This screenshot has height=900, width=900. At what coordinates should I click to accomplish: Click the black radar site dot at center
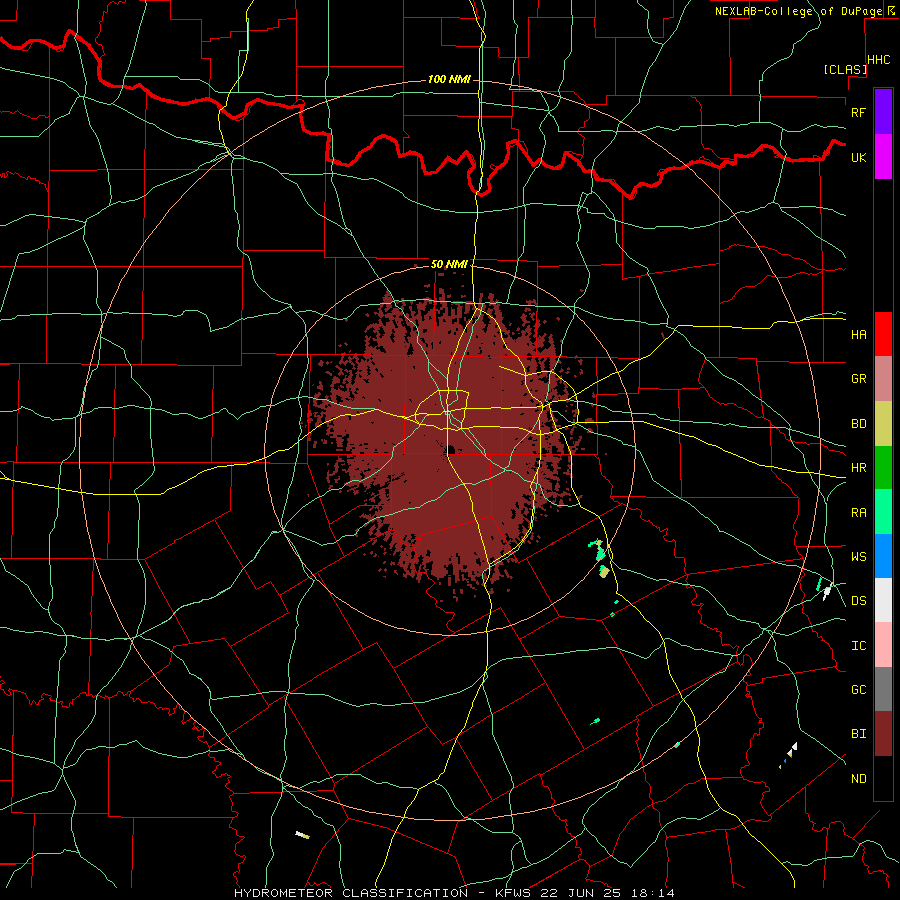point(451,449)
